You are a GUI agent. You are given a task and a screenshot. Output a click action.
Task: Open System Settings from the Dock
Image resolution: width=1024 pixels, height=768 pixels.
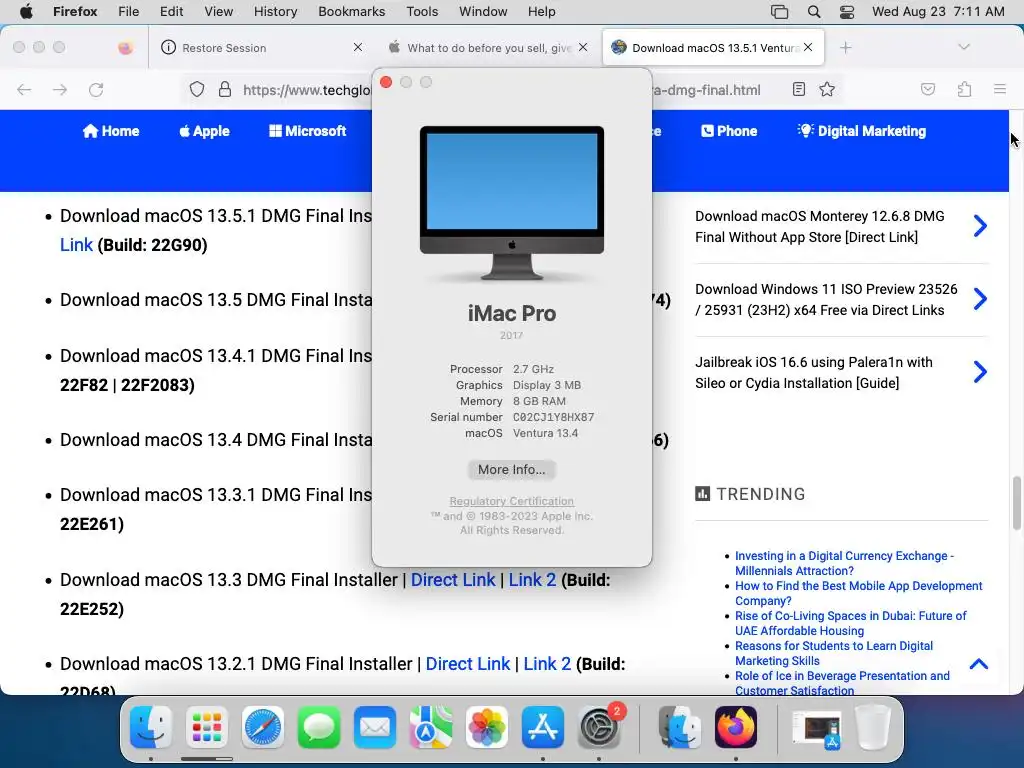599,727
